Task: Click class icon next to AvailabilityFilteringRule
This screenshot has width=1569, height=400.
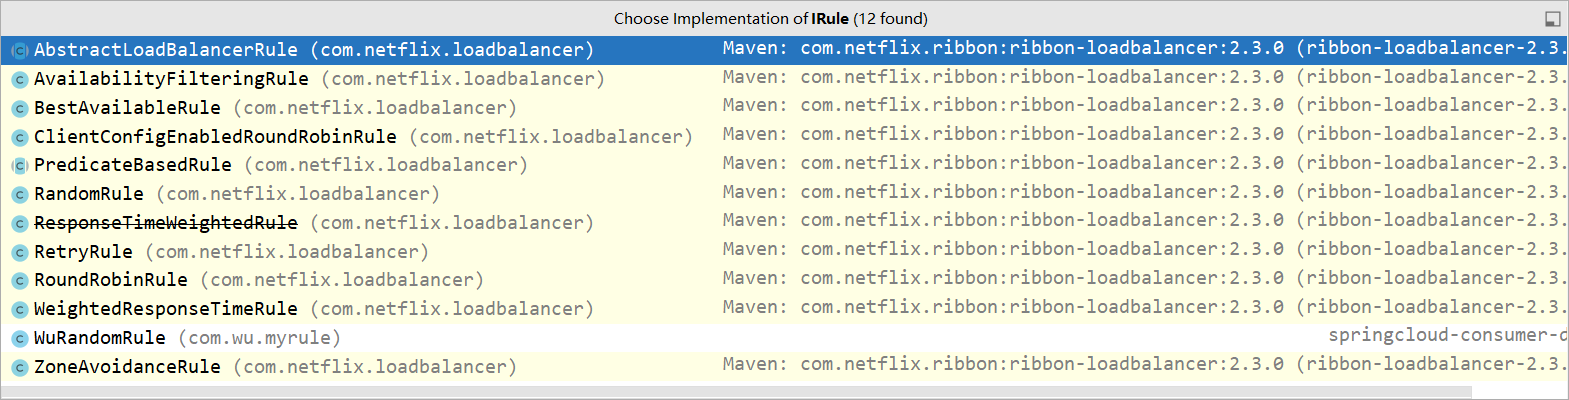Action: click(x=19, y=79)
